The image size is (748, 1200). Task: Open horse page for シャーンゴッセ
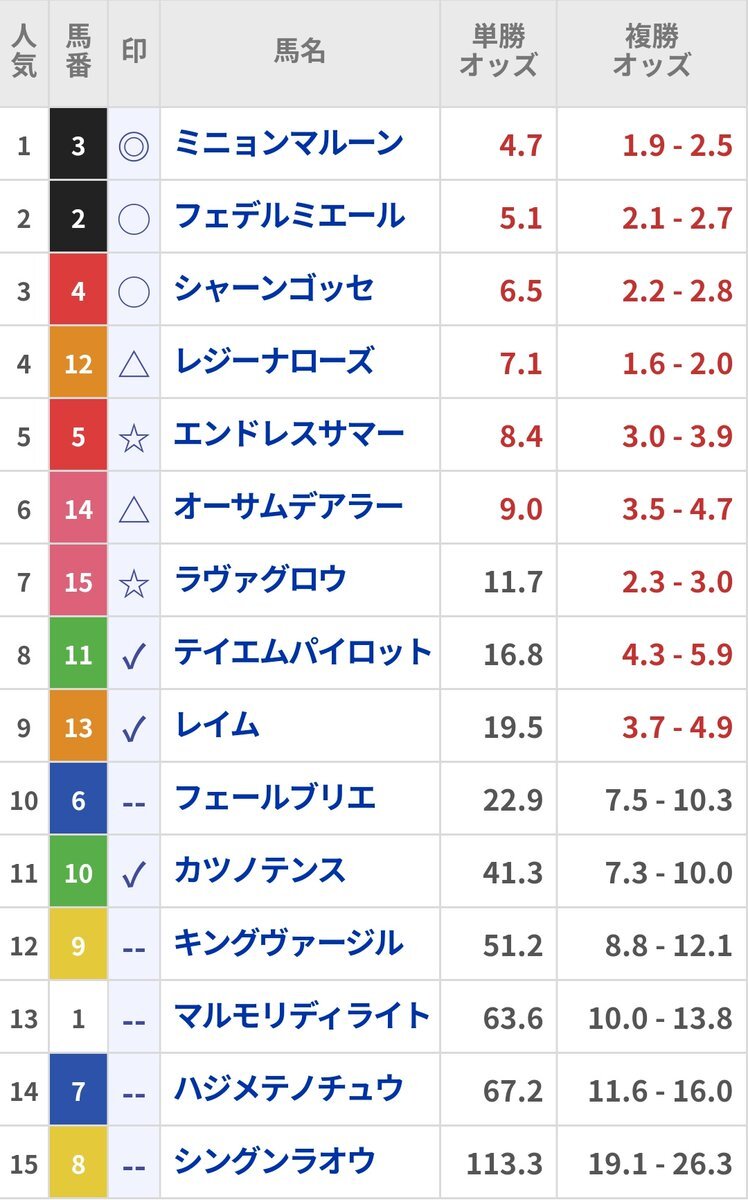(x=274, y=290)
